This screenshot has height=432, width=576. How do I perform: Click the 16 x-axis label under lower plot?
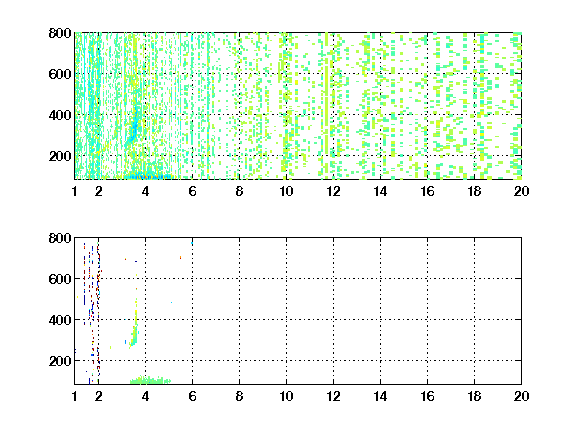[427, 396]
